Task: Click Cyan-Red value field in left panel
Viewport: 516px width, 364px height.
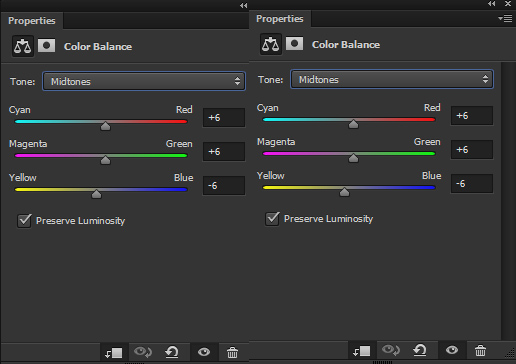Action: point(224,117)
